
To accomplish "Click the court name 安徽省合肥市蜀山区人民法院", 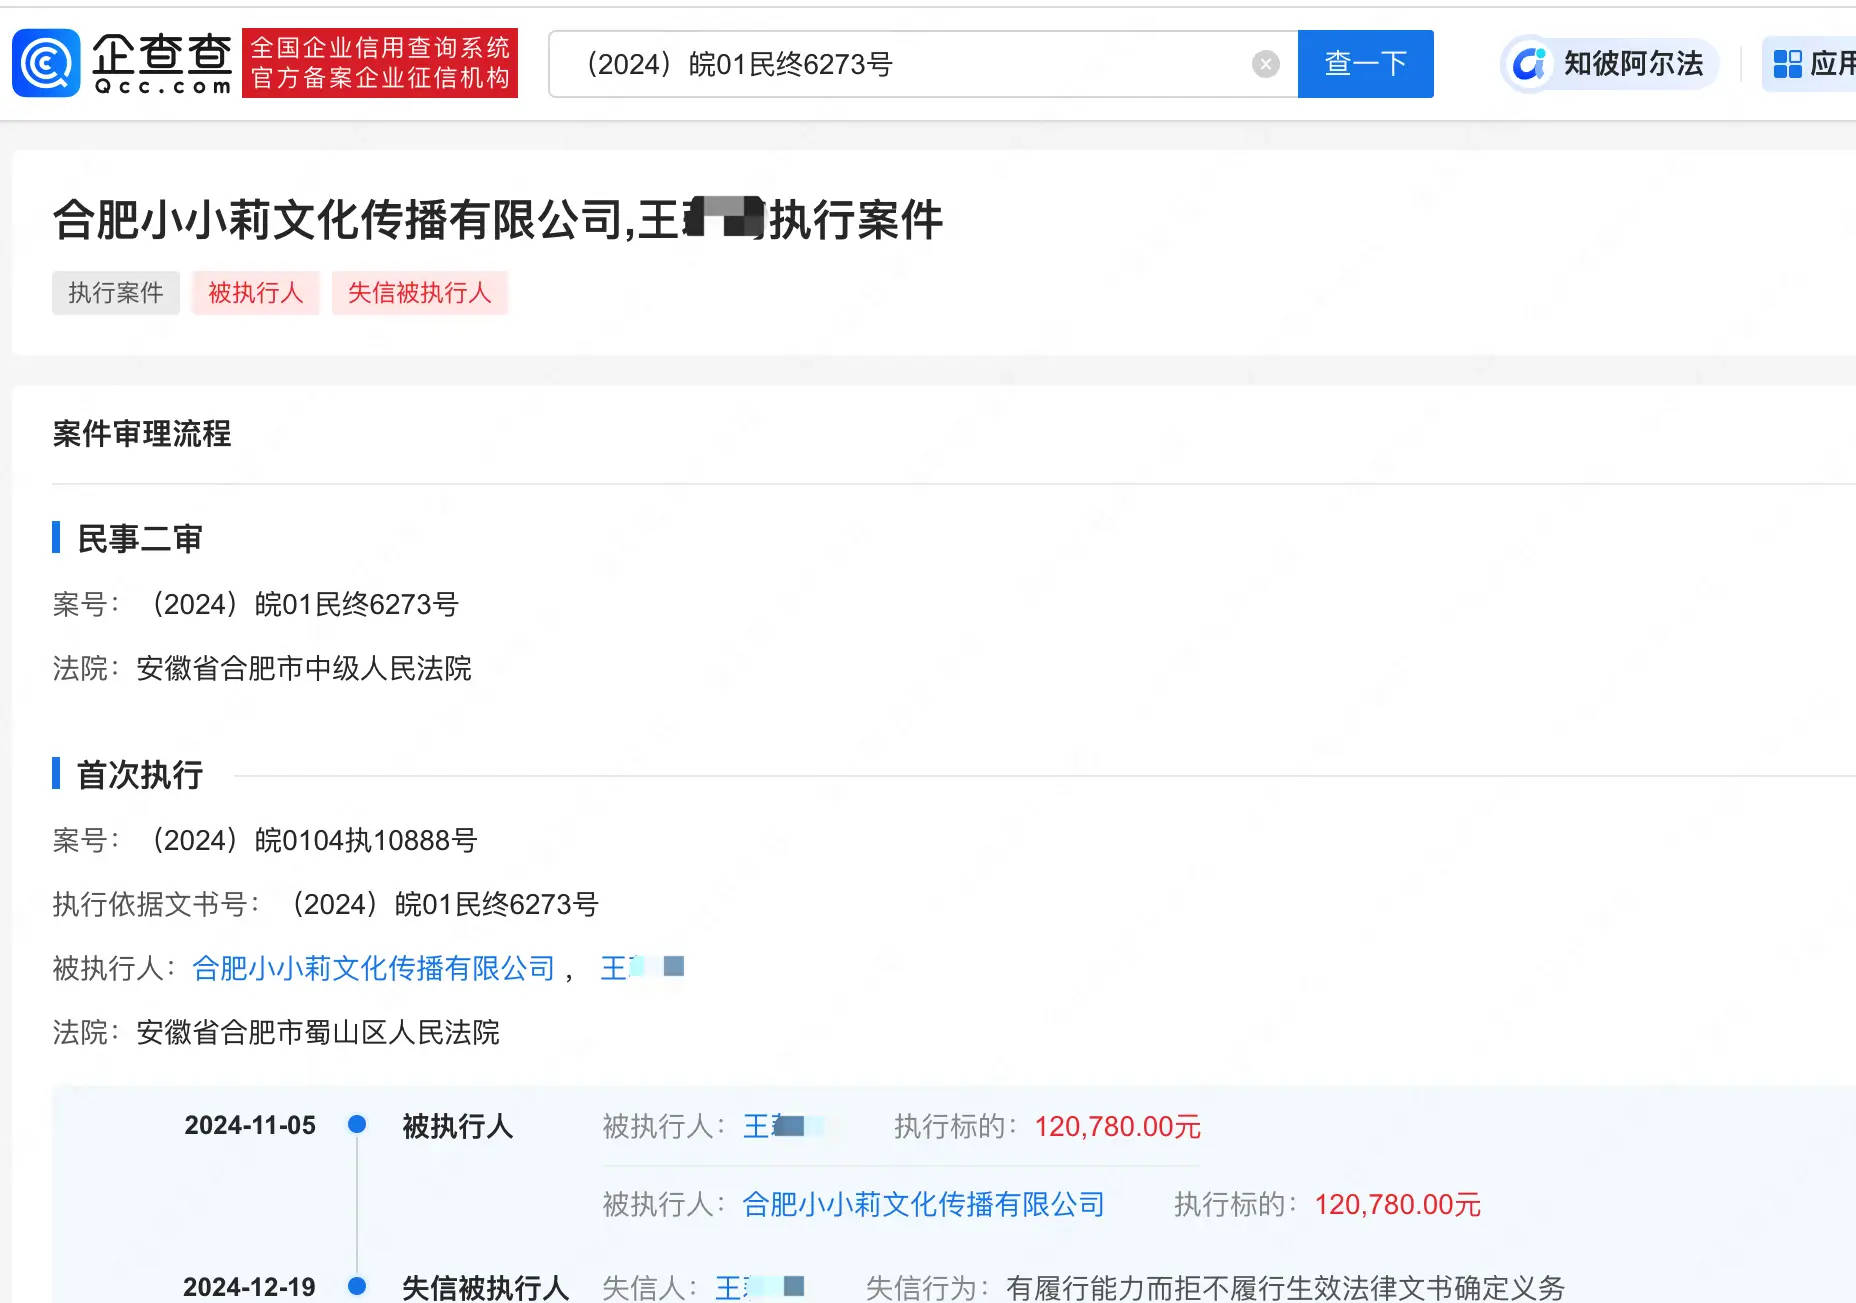I will click(x=318, y=1033).
